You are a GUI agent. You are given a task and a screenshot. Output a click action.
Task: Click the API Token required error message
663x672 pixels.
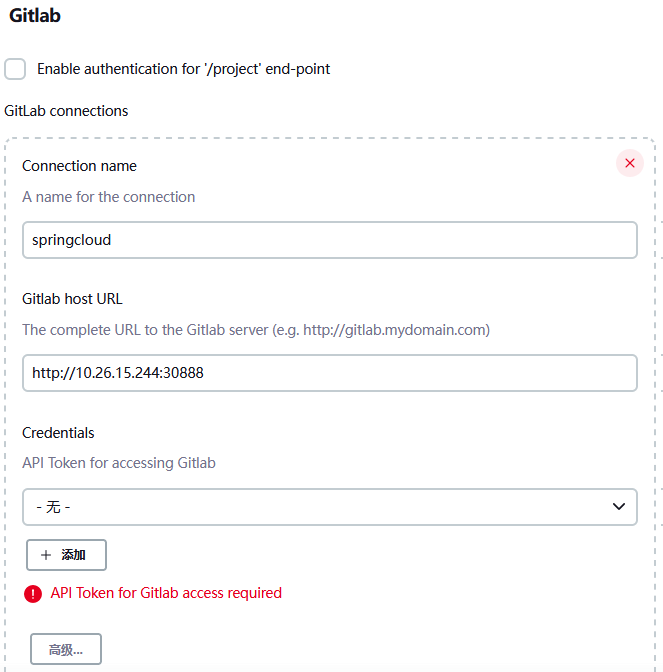(x=166, y=593)
